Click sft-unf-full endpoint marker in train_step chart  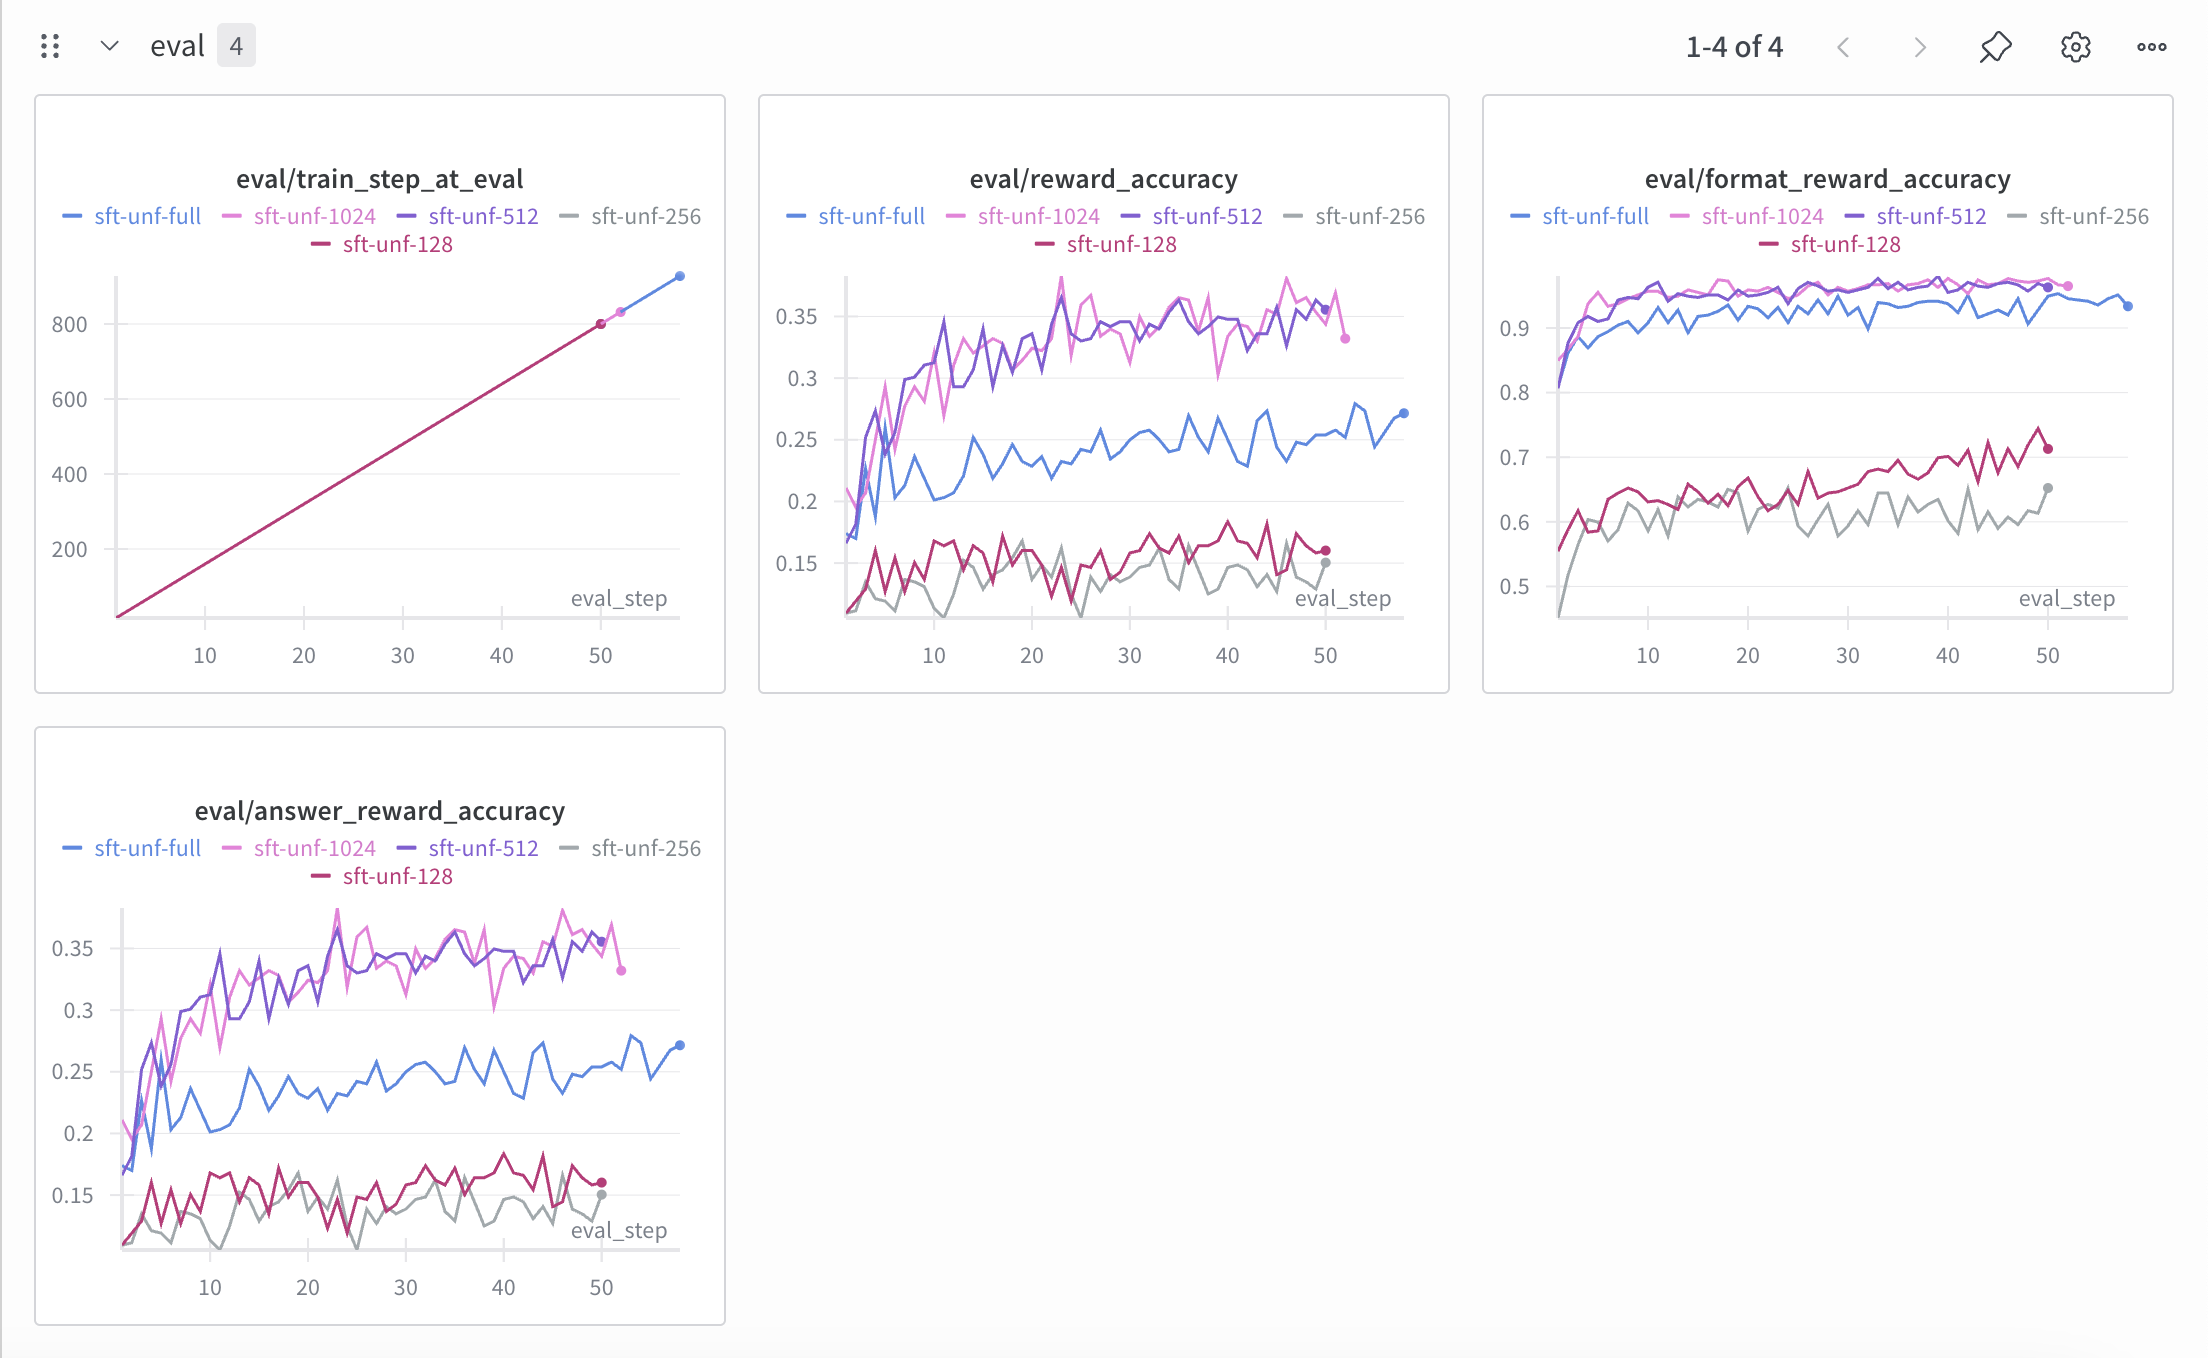click(680, 276)
